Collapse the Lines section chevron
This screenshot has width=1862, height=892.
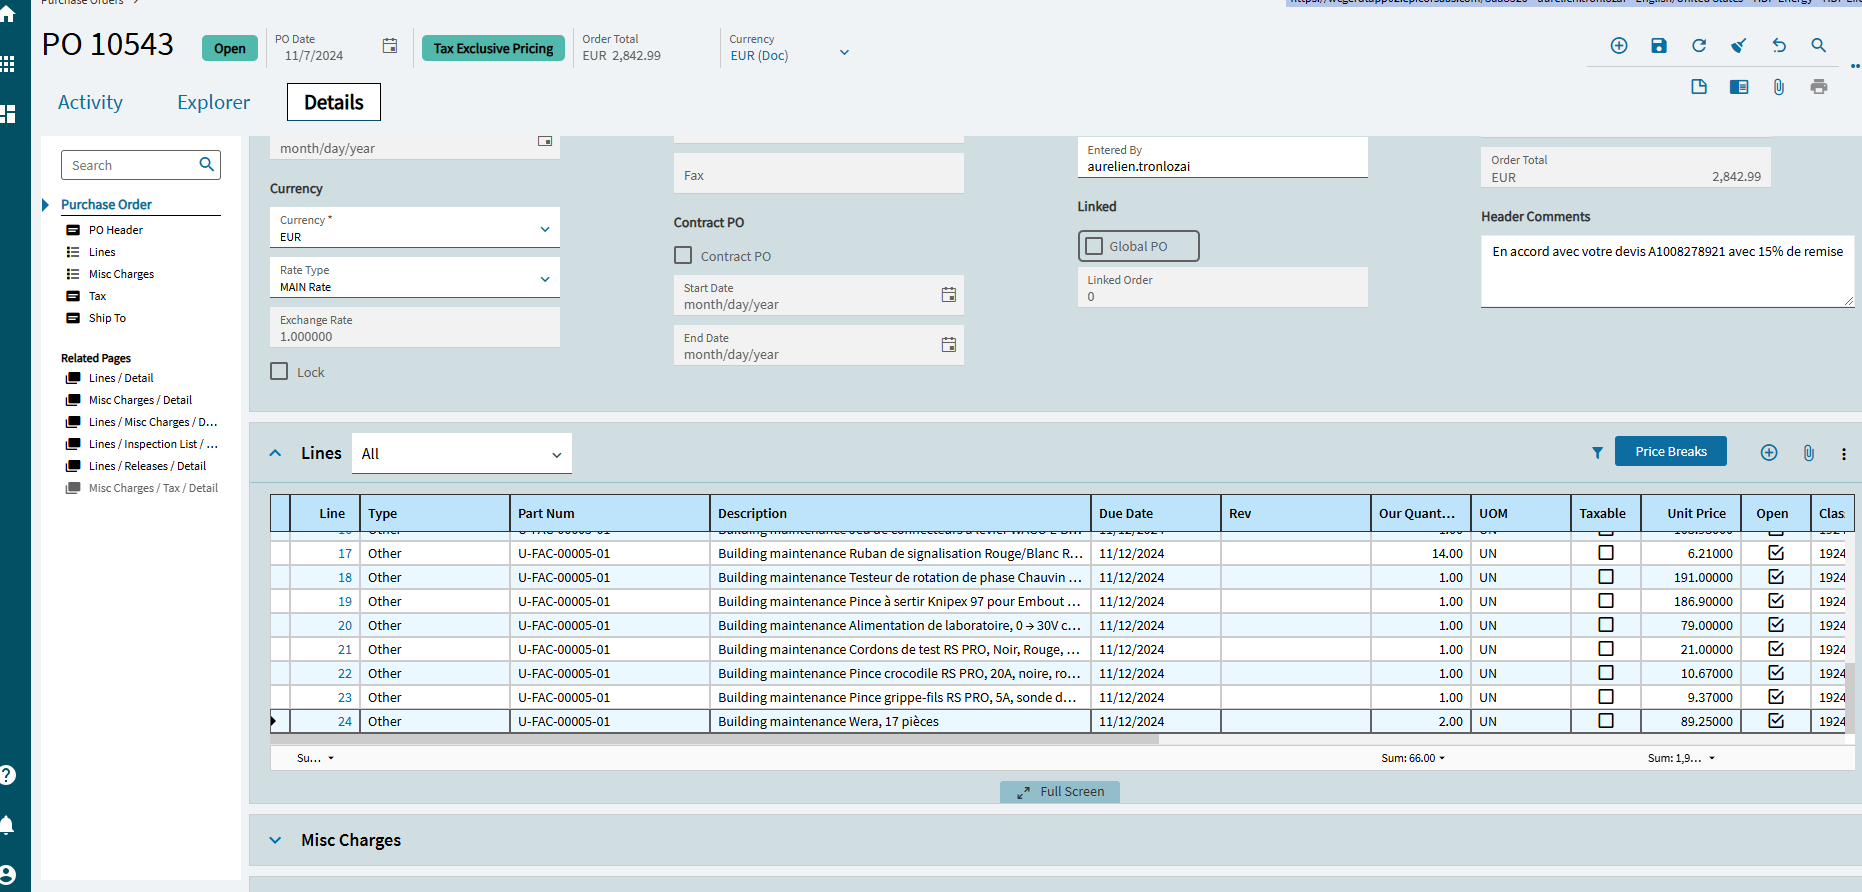click(275, 453)
